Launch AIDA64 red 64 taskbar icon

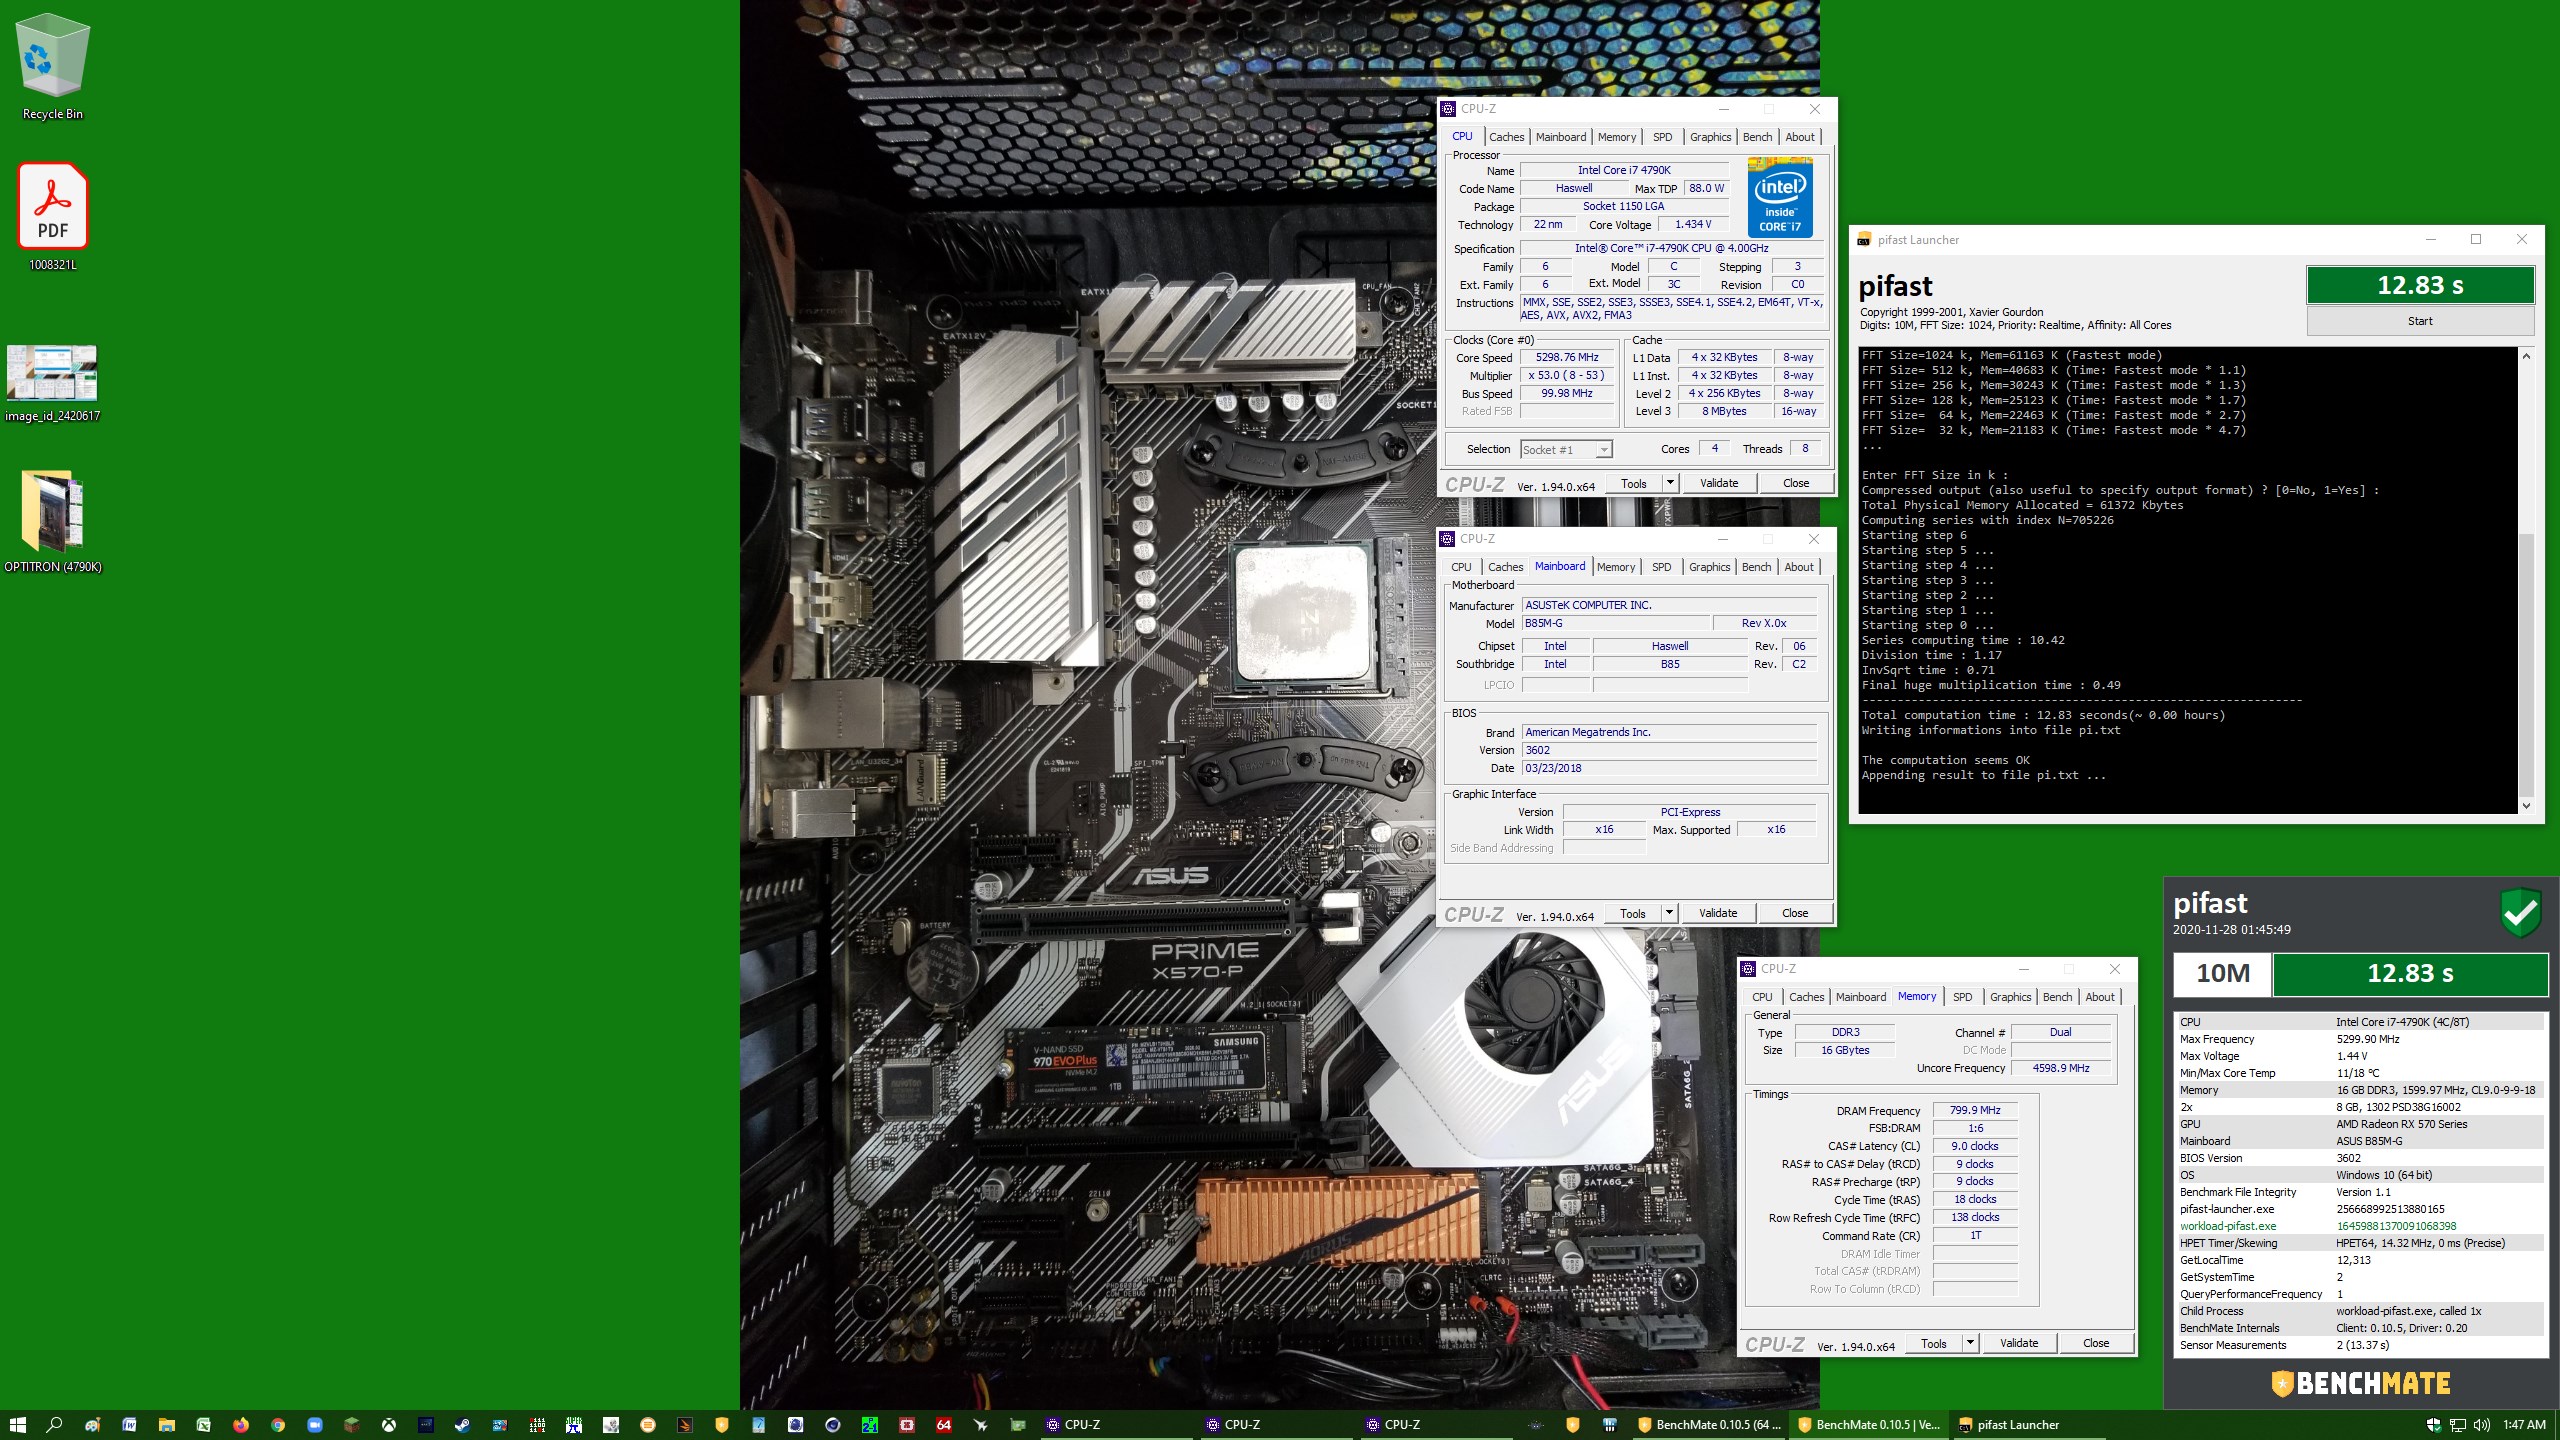943,1424
